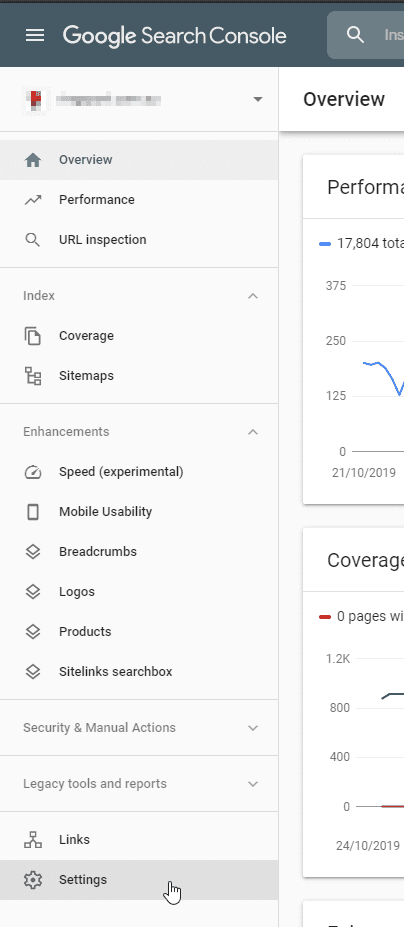
Task: Expand Security & Manual Actions section
Action: [x=253, y=728]
